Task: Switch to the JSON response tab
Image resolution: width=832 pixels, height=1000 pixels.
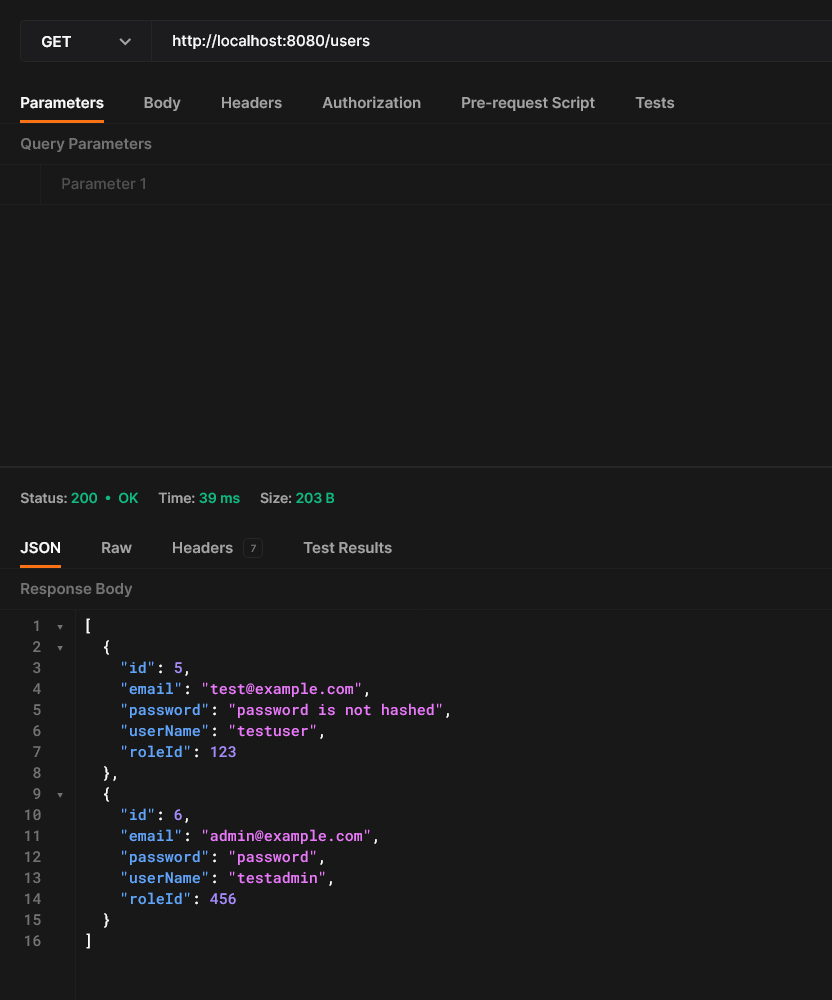Action: 40,548
